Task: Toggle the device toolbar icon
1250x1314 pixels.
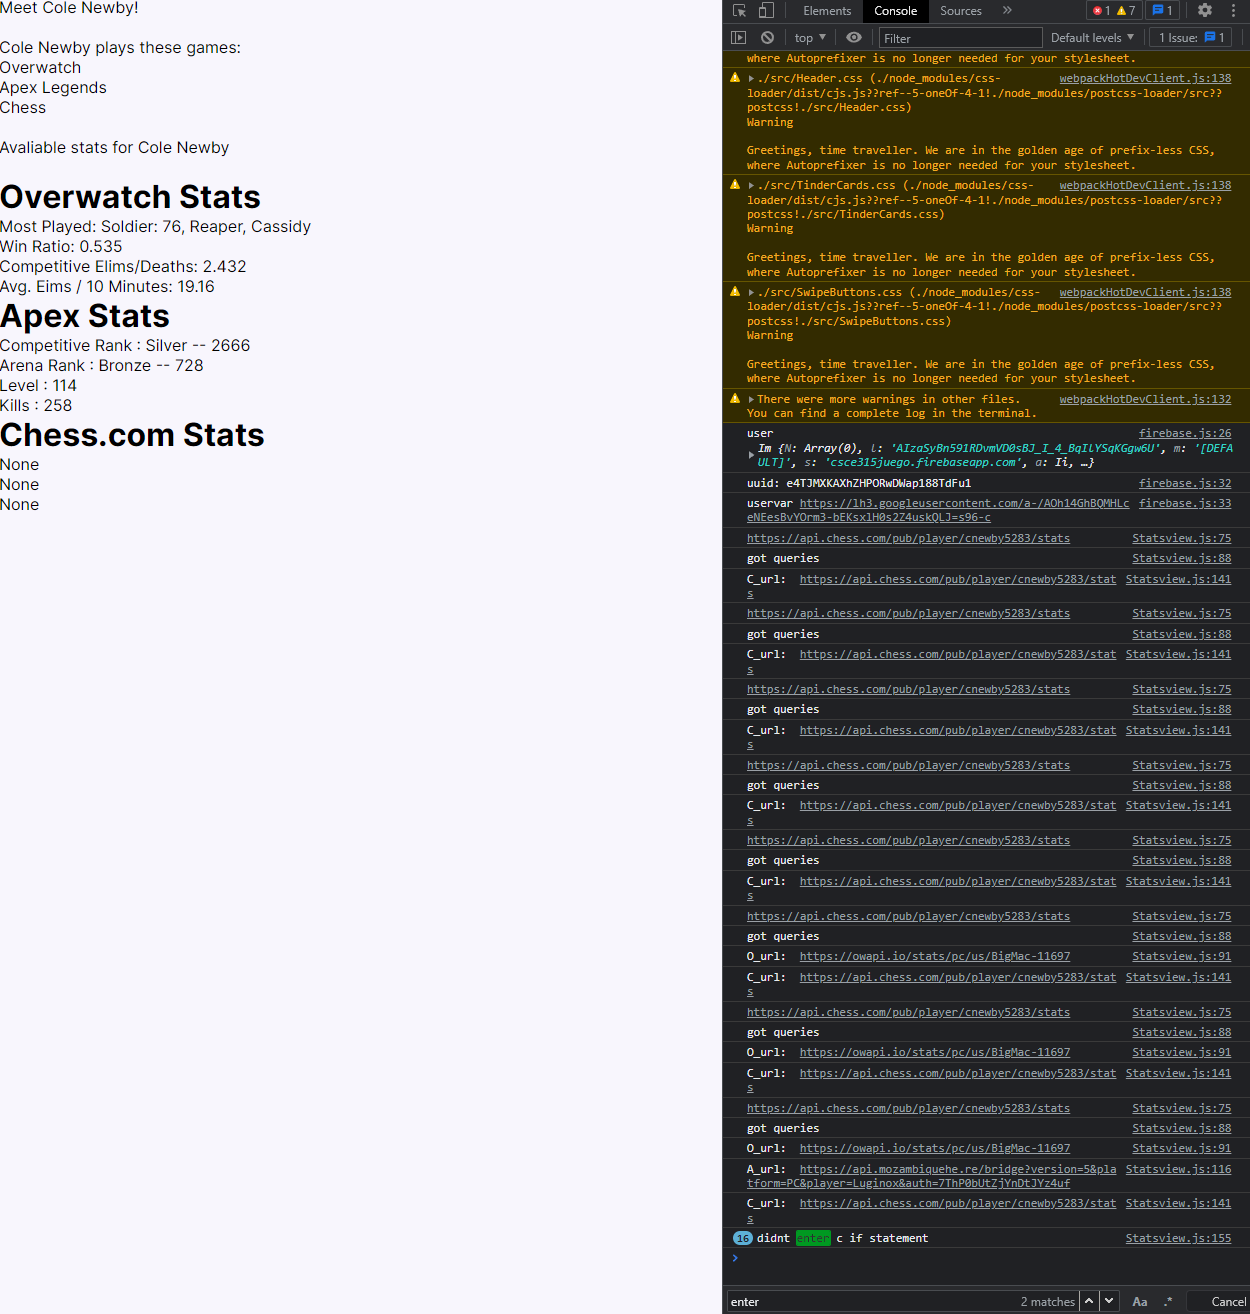Action: pos(766,11)
